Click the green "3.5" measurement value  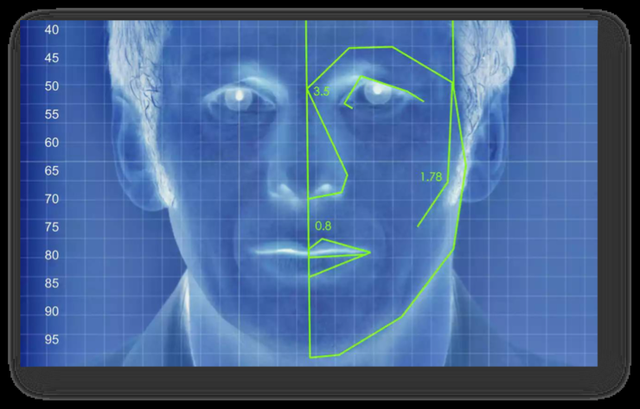[321, 91]
